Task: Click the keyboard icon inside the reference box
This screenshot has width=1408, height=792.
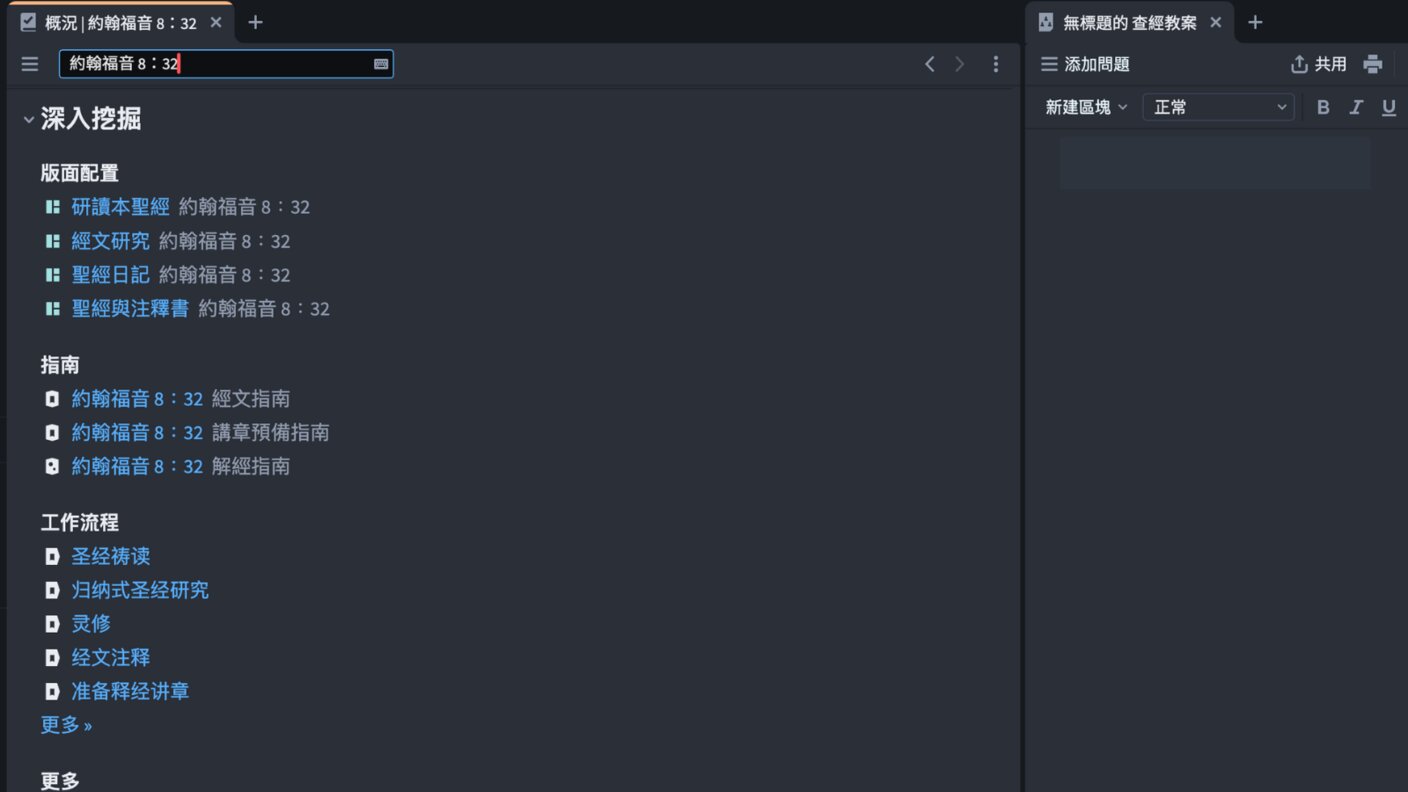Action: [381, 64]
